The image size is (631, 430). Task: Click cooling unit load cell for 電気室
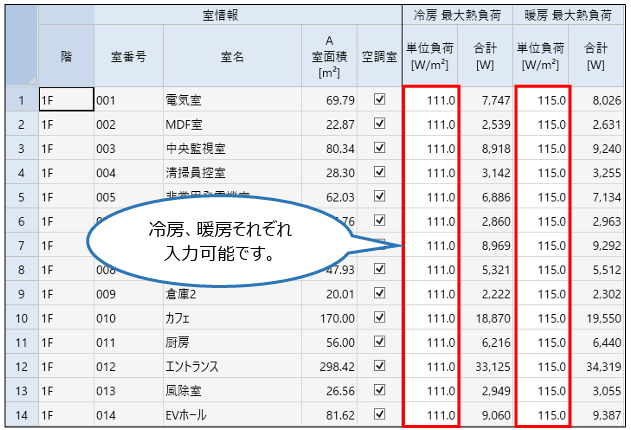pyautogui.click(x=432, y=100)
